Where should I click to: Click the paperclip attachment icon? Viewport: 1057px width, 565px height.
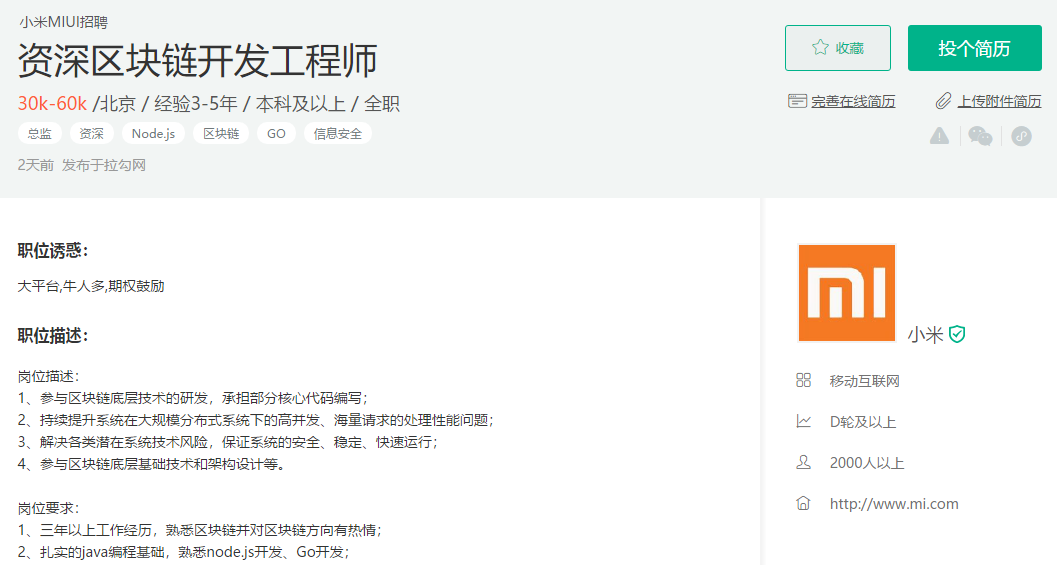[943, 101]
